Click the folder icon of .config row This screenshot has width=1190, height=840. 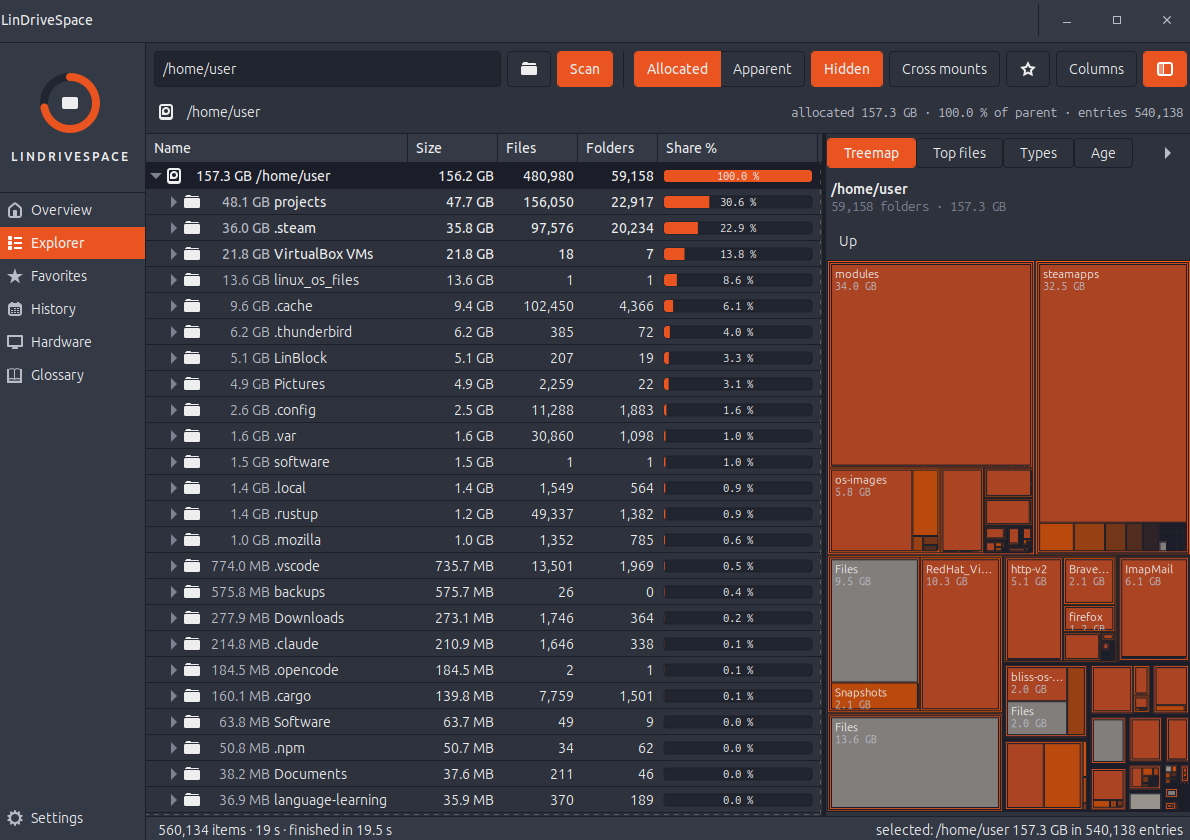tap(192, 410)
